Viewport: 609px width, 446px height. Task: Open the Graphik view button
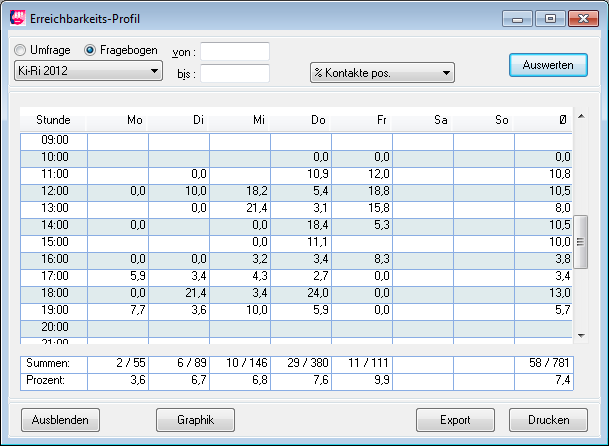pos(196,420)
